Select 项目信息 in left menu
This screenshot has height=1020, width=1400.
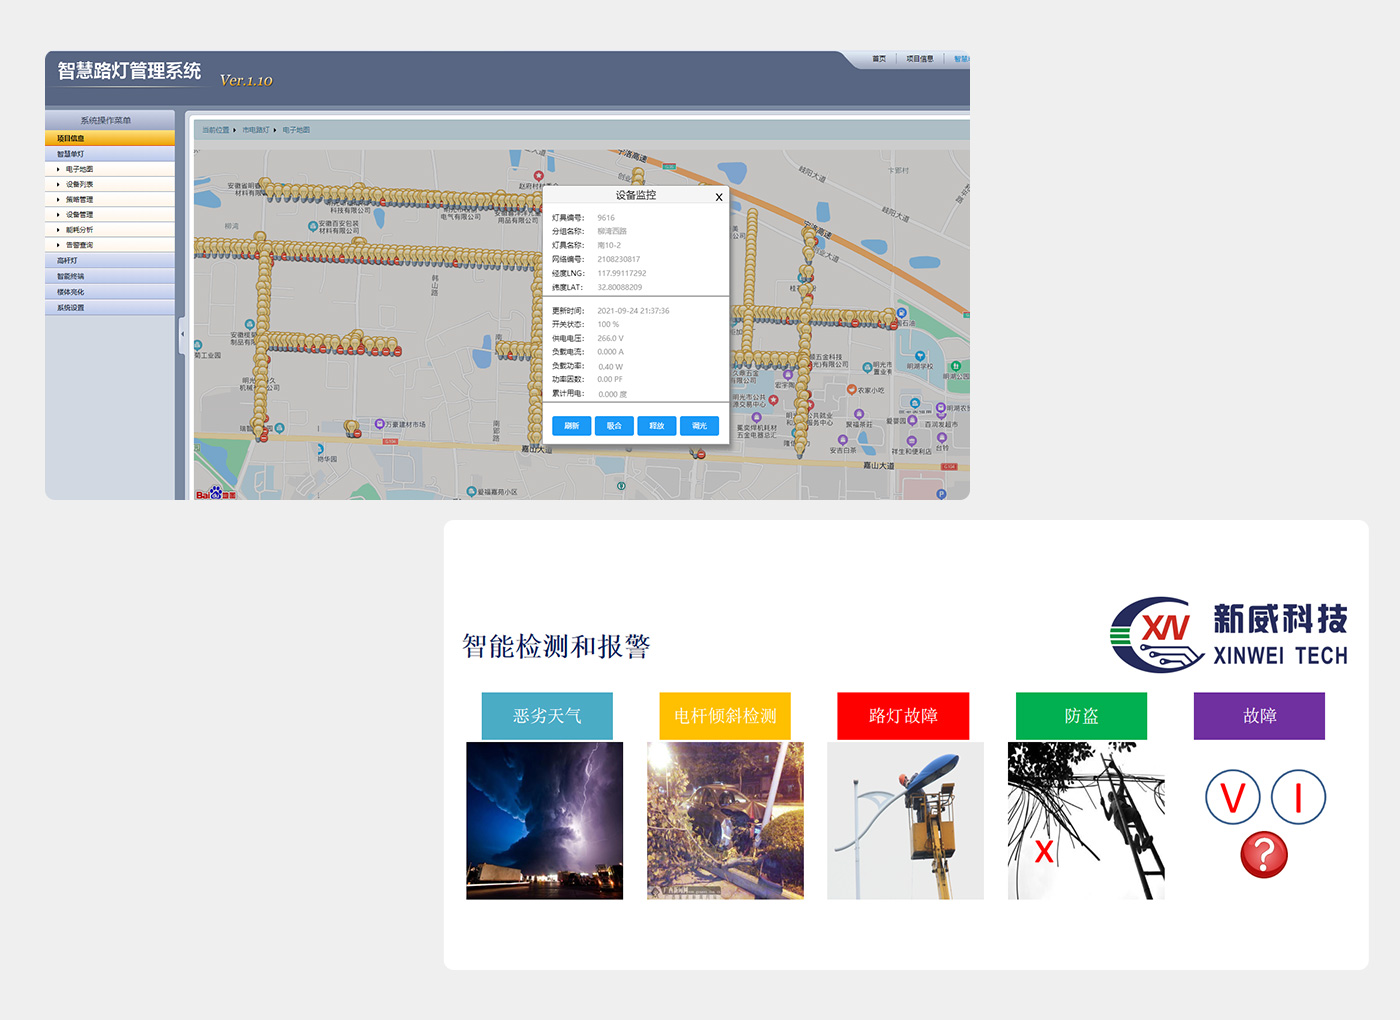(x=71, y=138)
